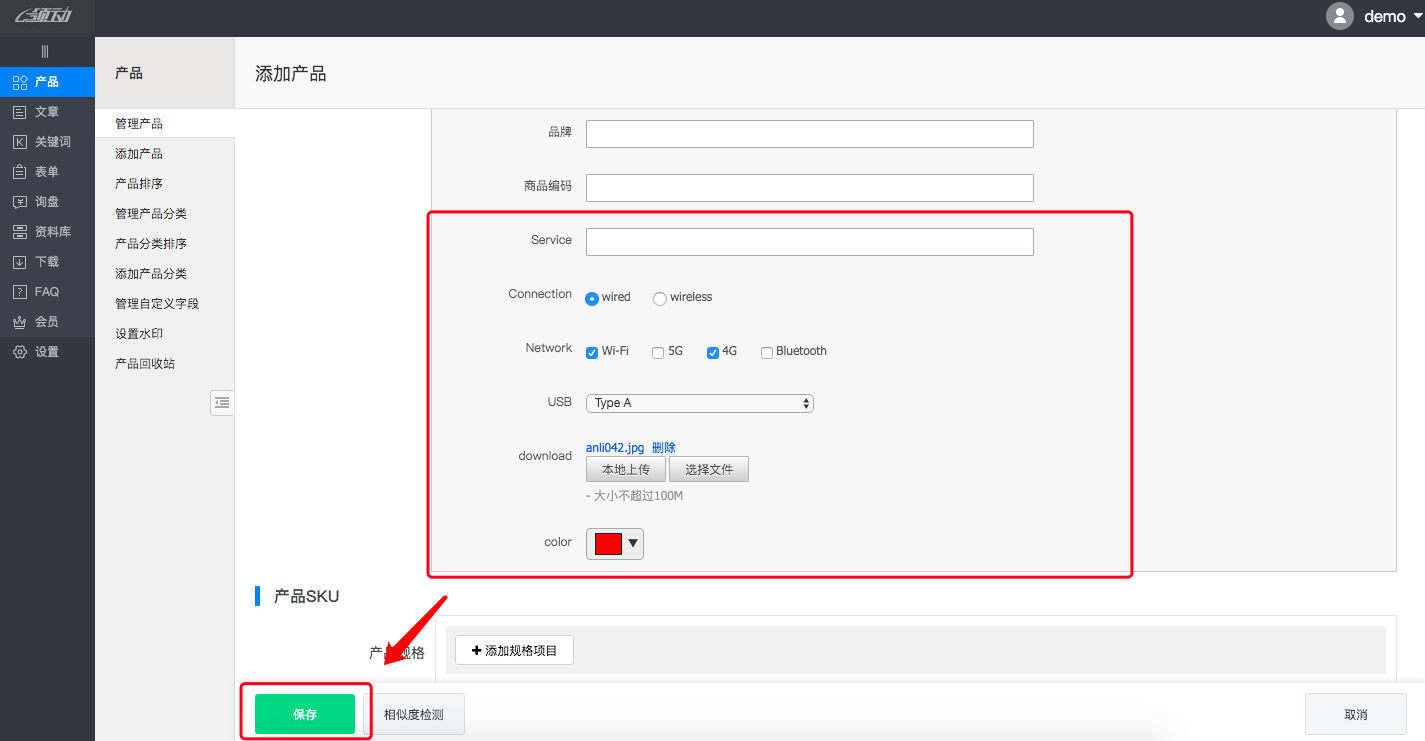
Task: Click the 资料库 database icon
Action: pyautogui.click(x=19, y=232)
